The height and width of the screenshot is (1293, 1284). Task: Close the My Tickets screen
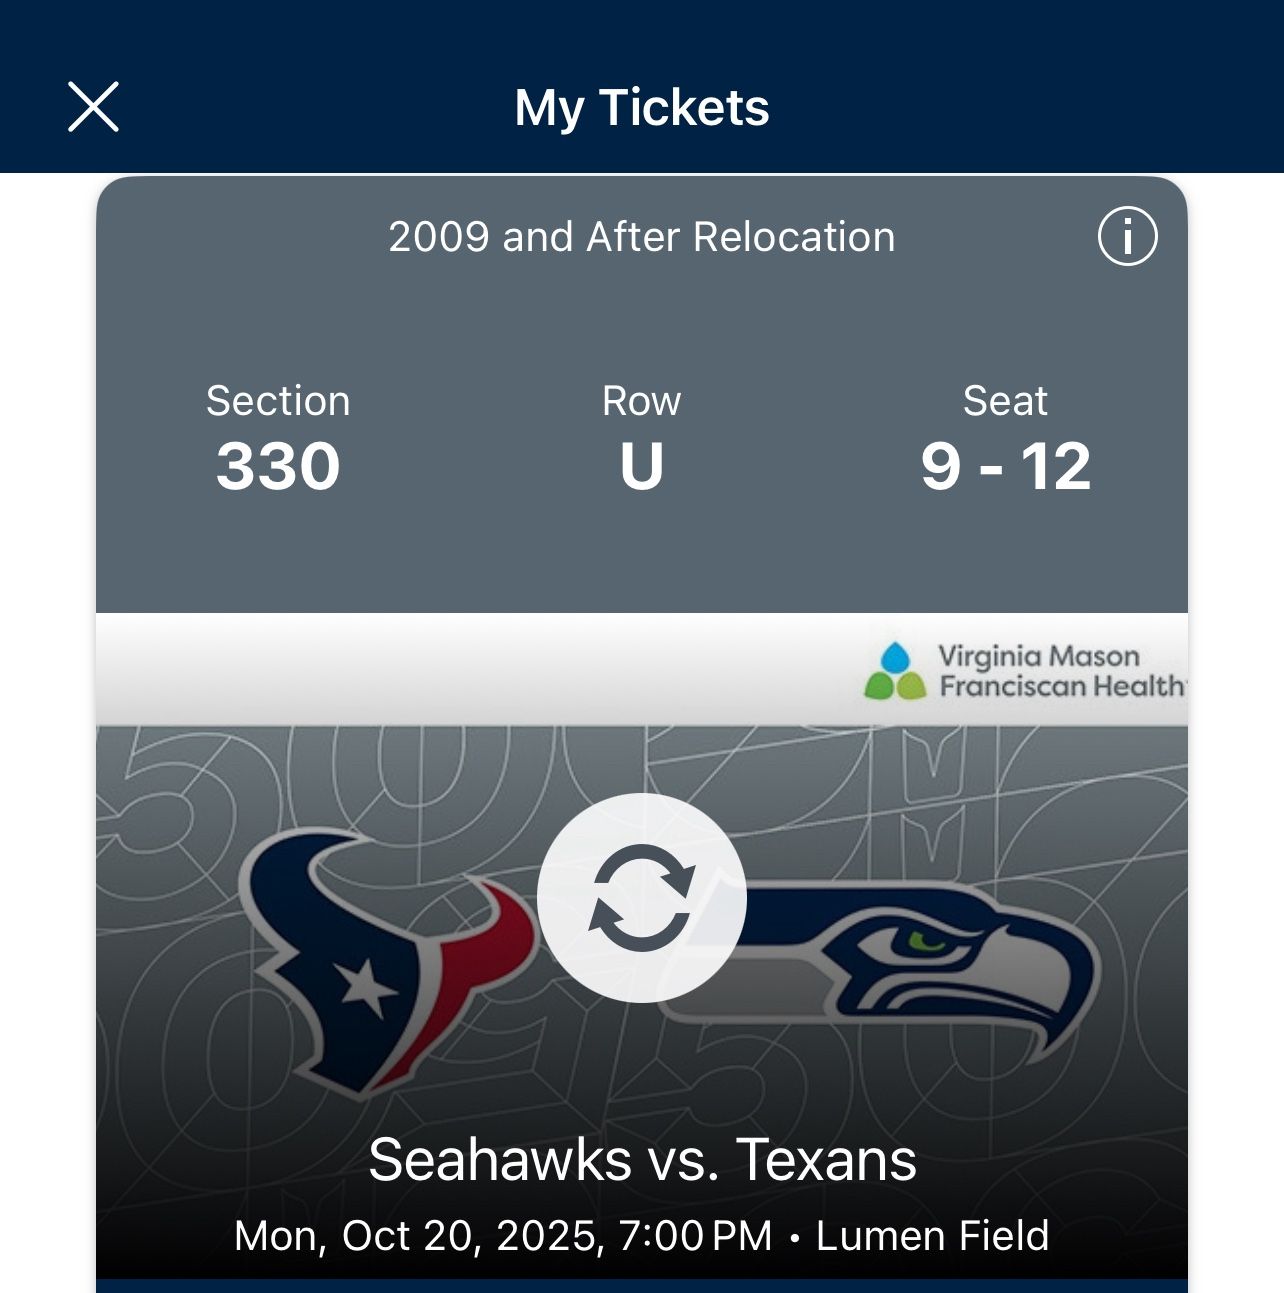[x=93, y=107]
